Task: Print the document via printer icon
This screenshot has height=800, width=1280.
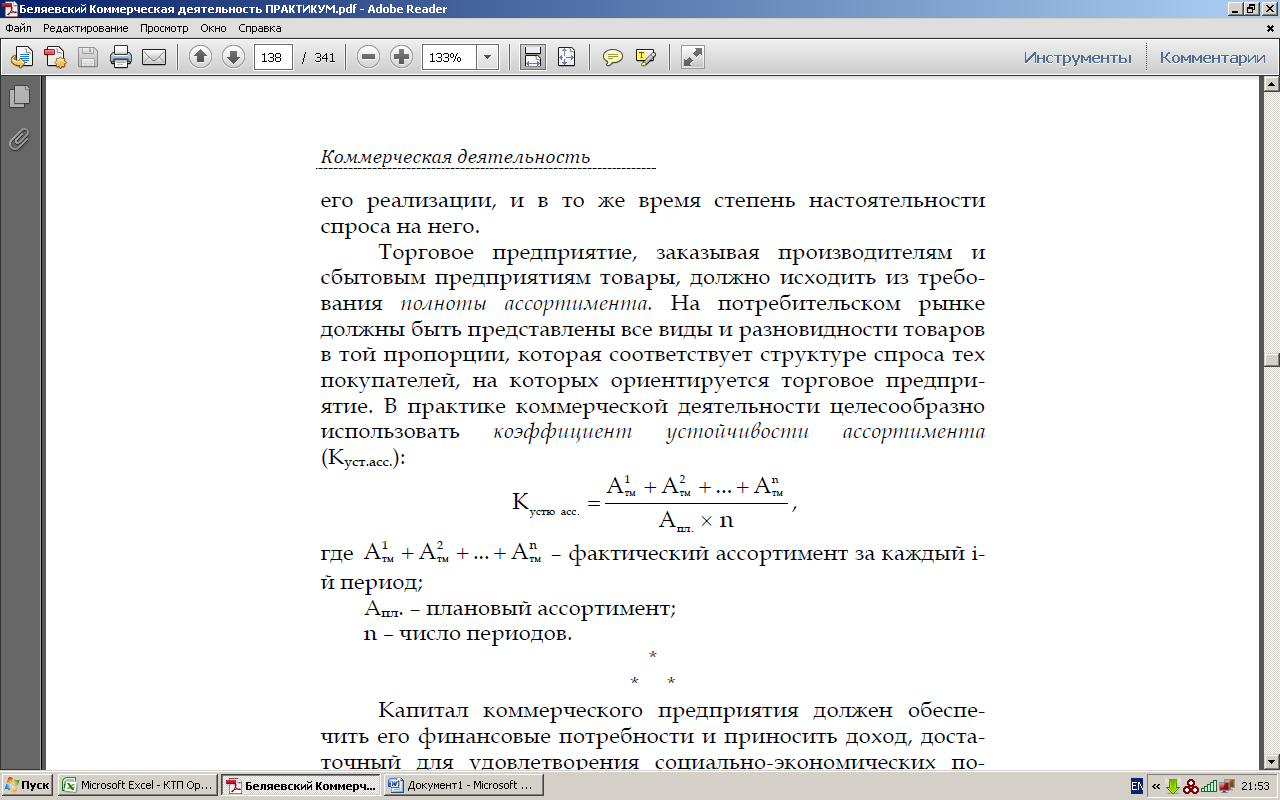Action: point(121,57)
